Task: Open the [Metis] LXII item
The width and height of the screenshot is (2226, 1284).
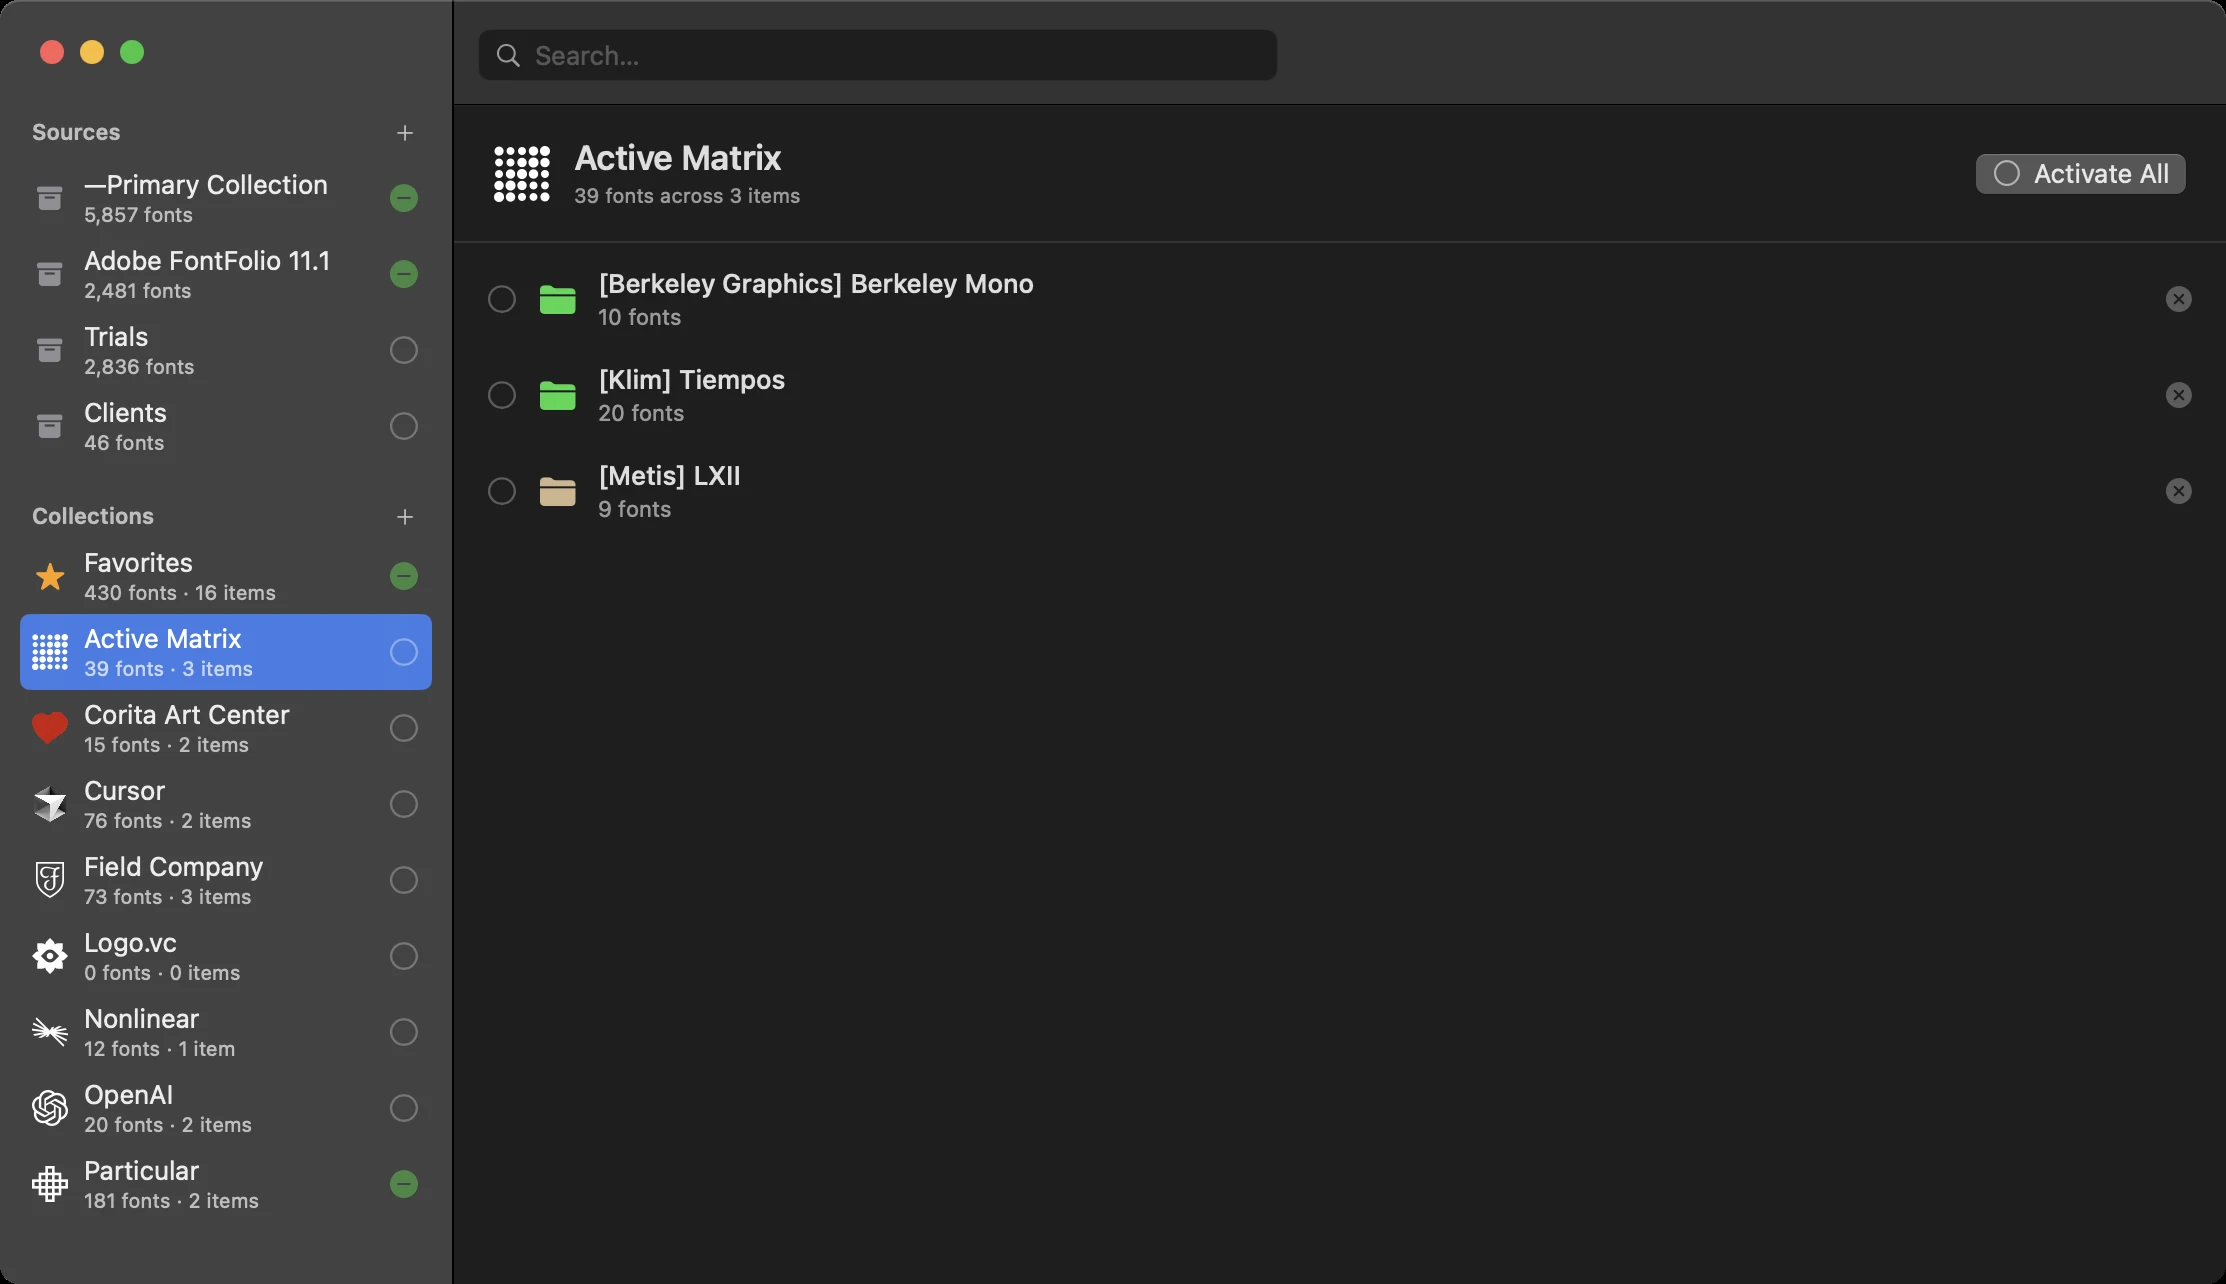Action: click(x=1340, y=491)
